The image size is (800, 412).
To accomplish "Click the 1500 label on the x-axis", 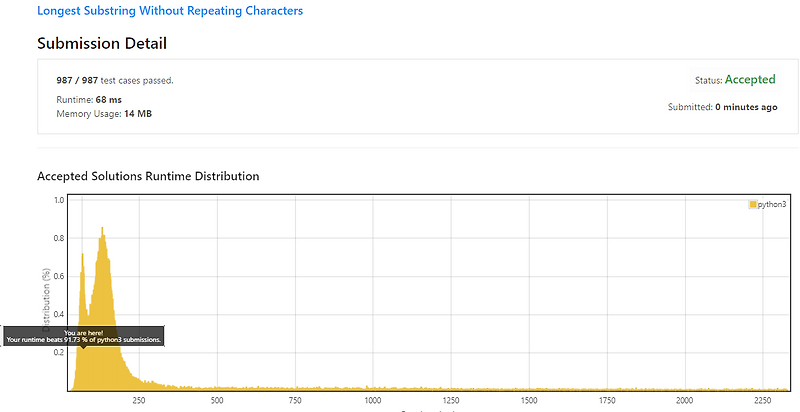I will [529, 400].
